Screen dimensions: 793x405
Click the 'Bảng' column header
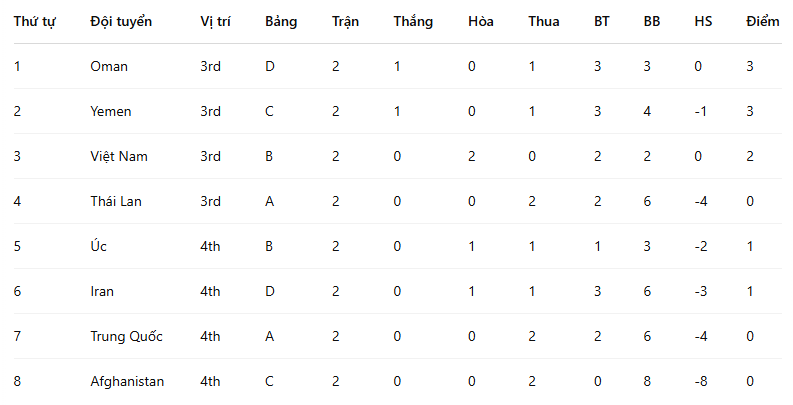click(281, 22)
